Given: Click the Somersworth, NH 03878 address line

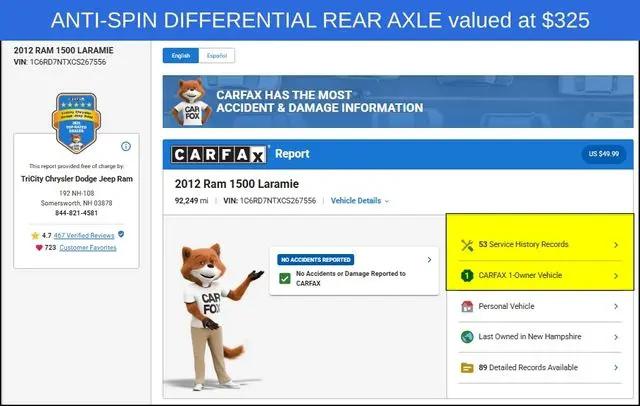Looking at the screenshot, I should [76, 203].
